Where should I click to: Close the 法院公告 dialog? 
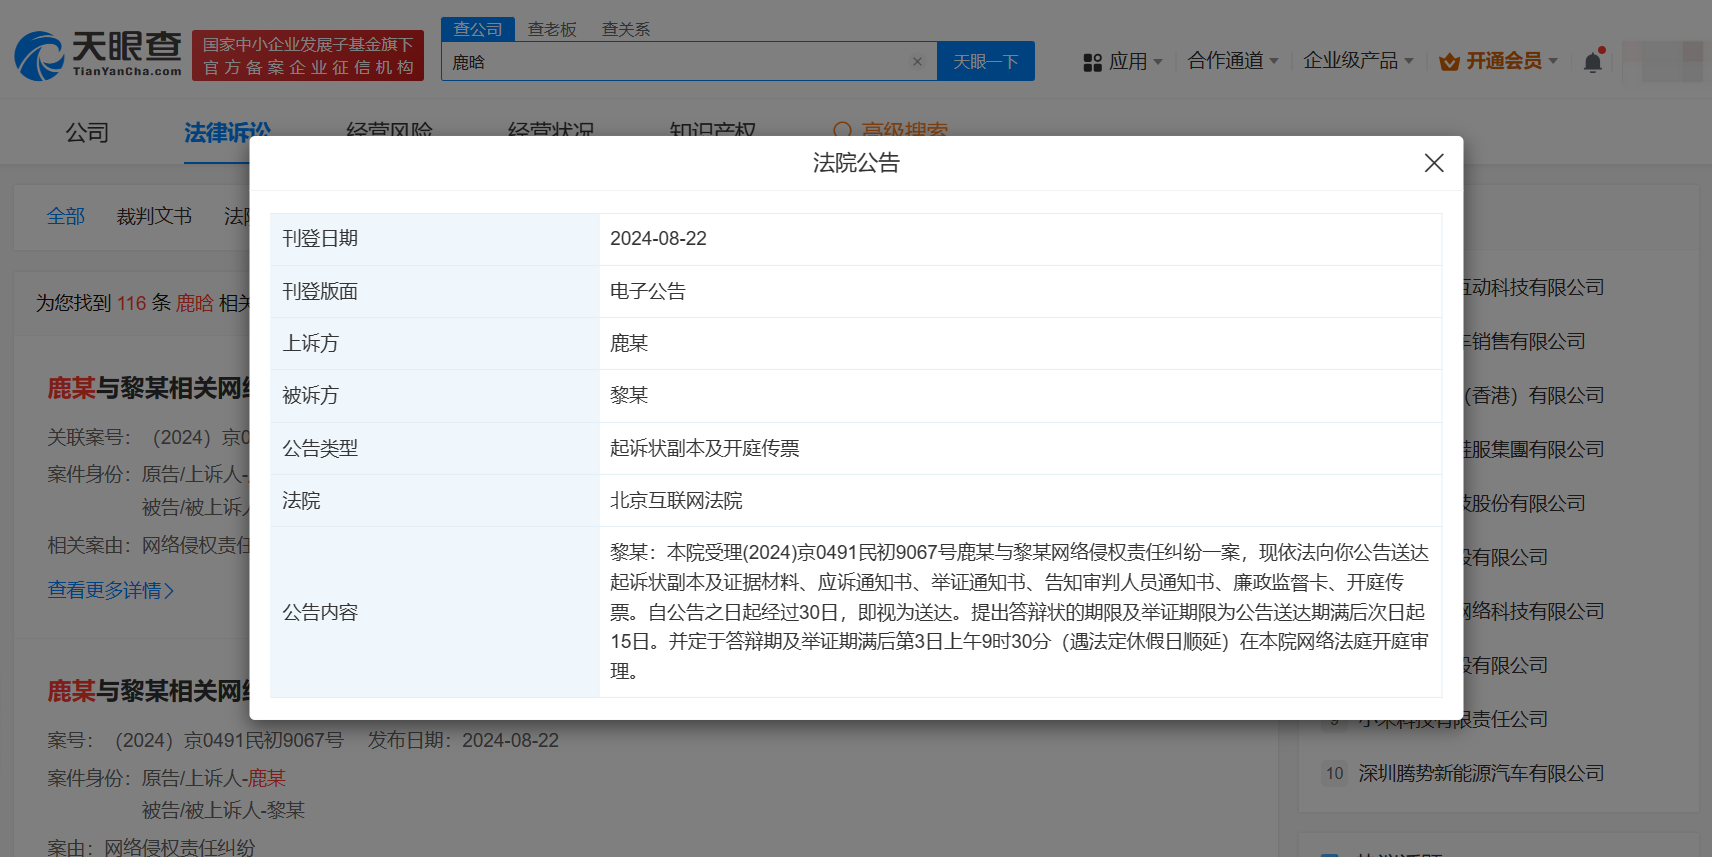(1433, 163)
